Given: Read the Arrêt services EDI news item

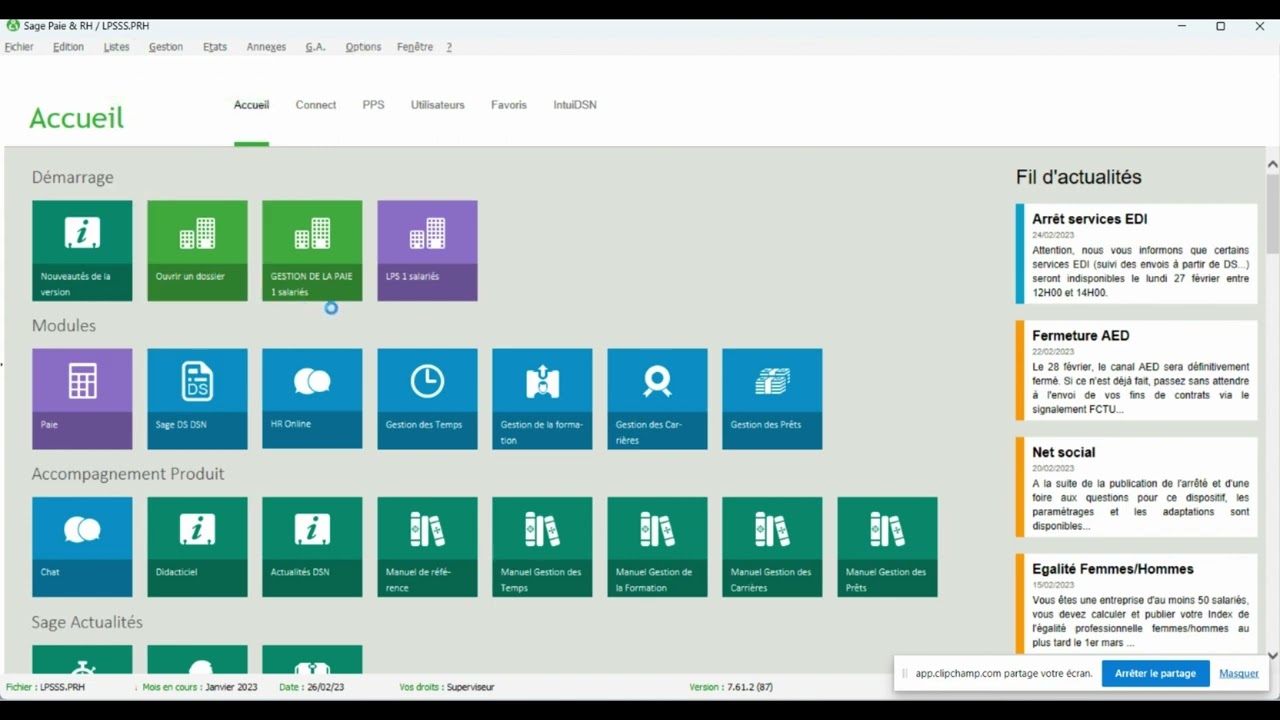Looking at the screenshot, I should (x=1136, y=254).
